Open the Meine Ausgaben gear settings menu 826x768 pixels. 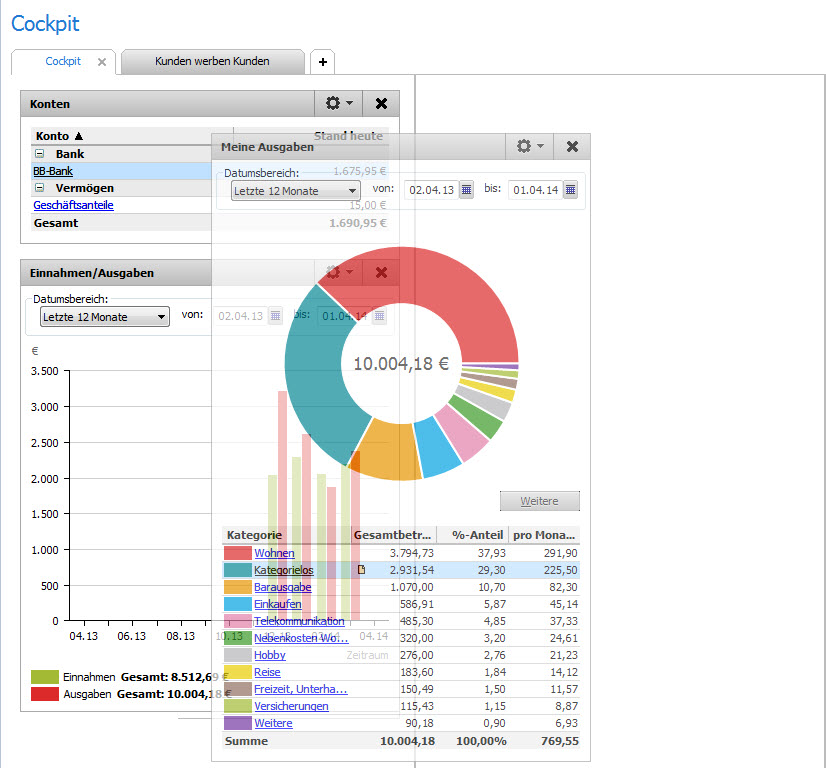tap(530, 146)
